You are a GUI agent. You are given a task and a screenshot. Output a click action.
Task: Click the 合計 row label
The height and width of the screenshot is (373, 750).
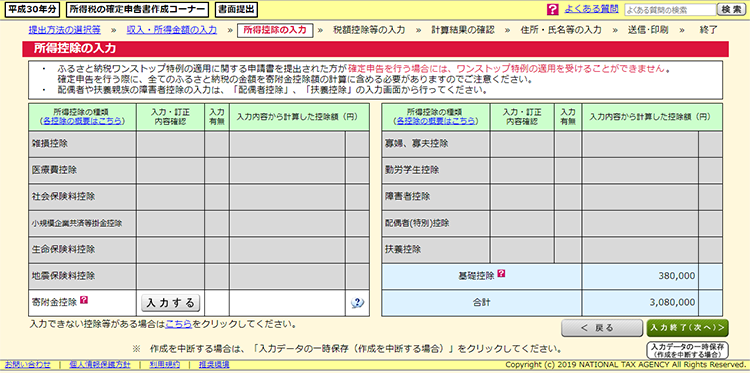(x=482, y=302)
